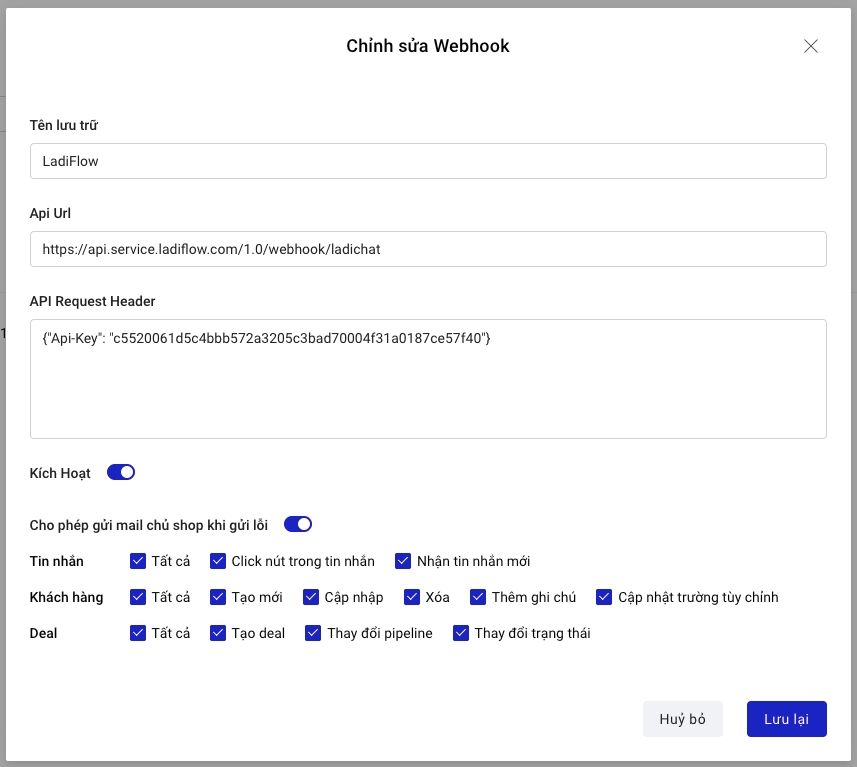Click the Lưu lại button
Image resolution: width=857 pixels, height=767 pixels.
tap(786, 719)
